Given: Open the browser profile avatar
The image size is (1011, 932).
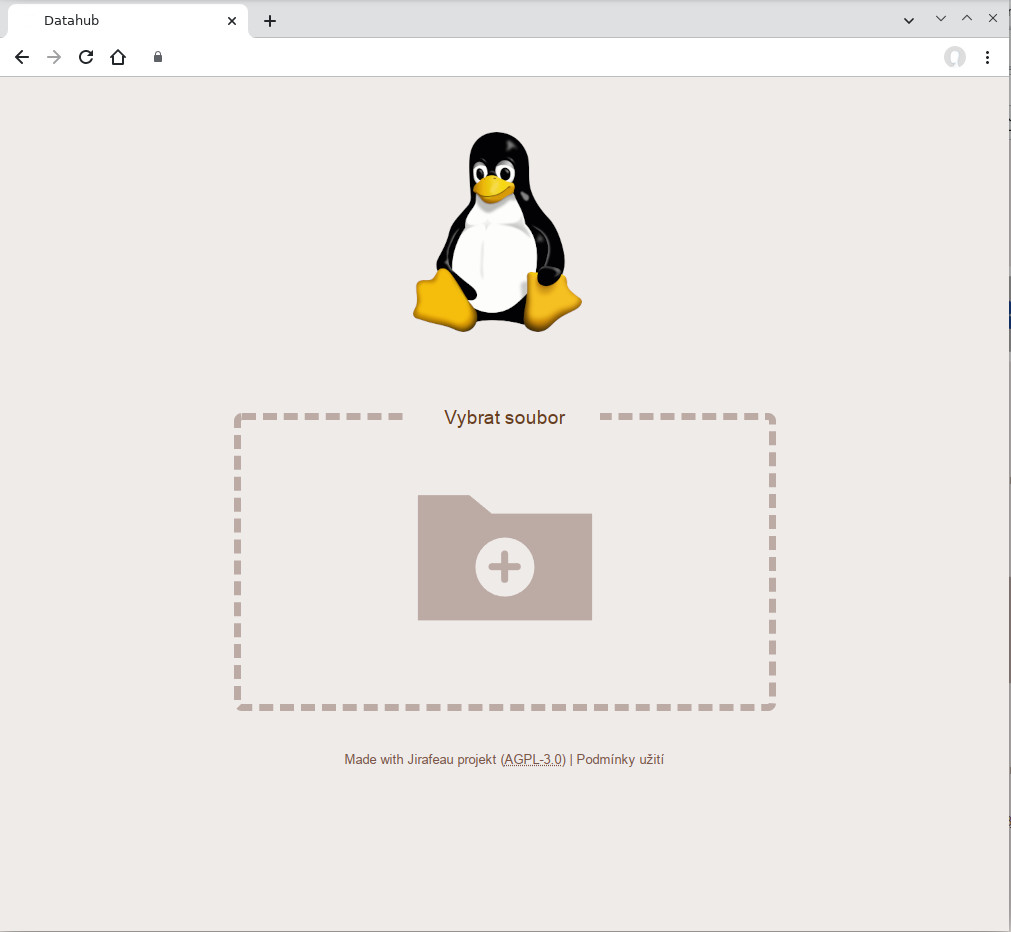Looking at the screenshot, I should pos(955,57).
